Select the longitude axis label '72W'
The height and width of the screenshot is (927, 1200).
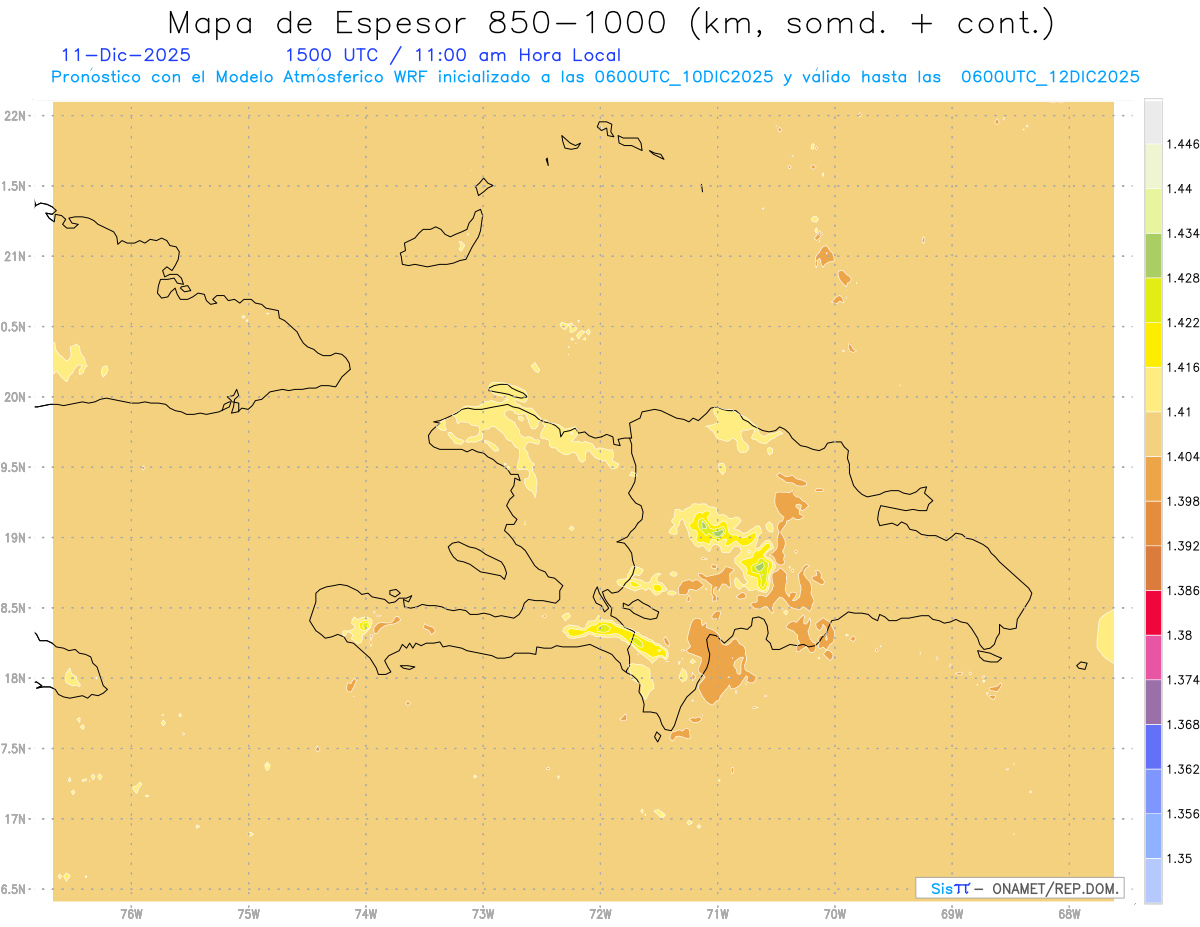pyautogui.click(x=600, y=913)
